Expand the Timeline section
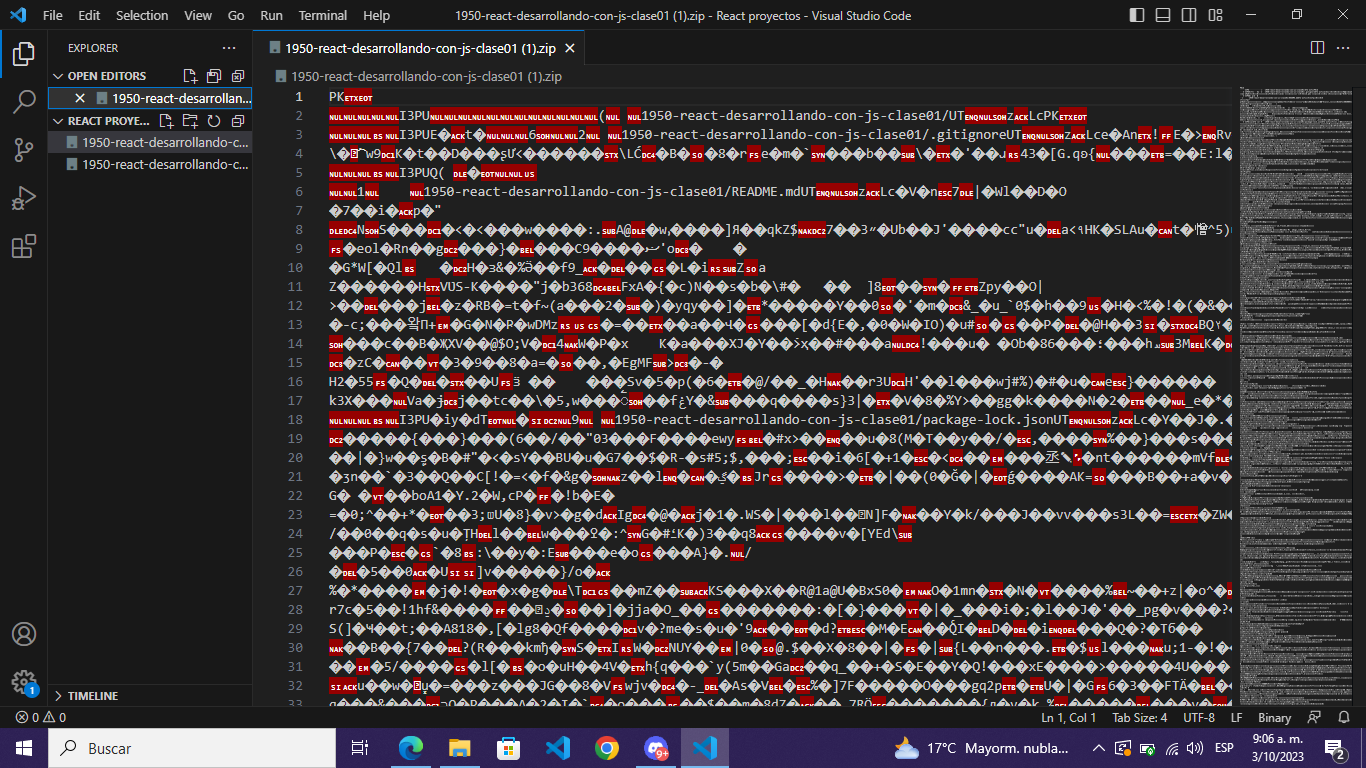 tap(150, 695)
